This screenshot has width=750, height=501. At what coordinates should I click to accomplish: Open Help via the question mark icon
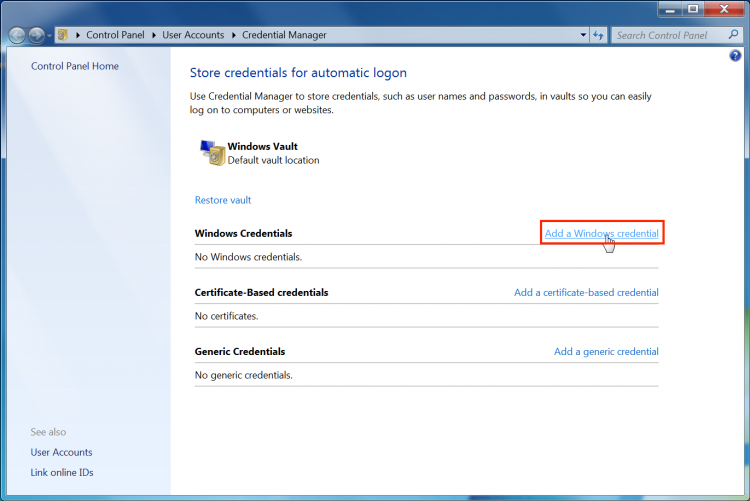pyautogui.click(x=735, y=56)
